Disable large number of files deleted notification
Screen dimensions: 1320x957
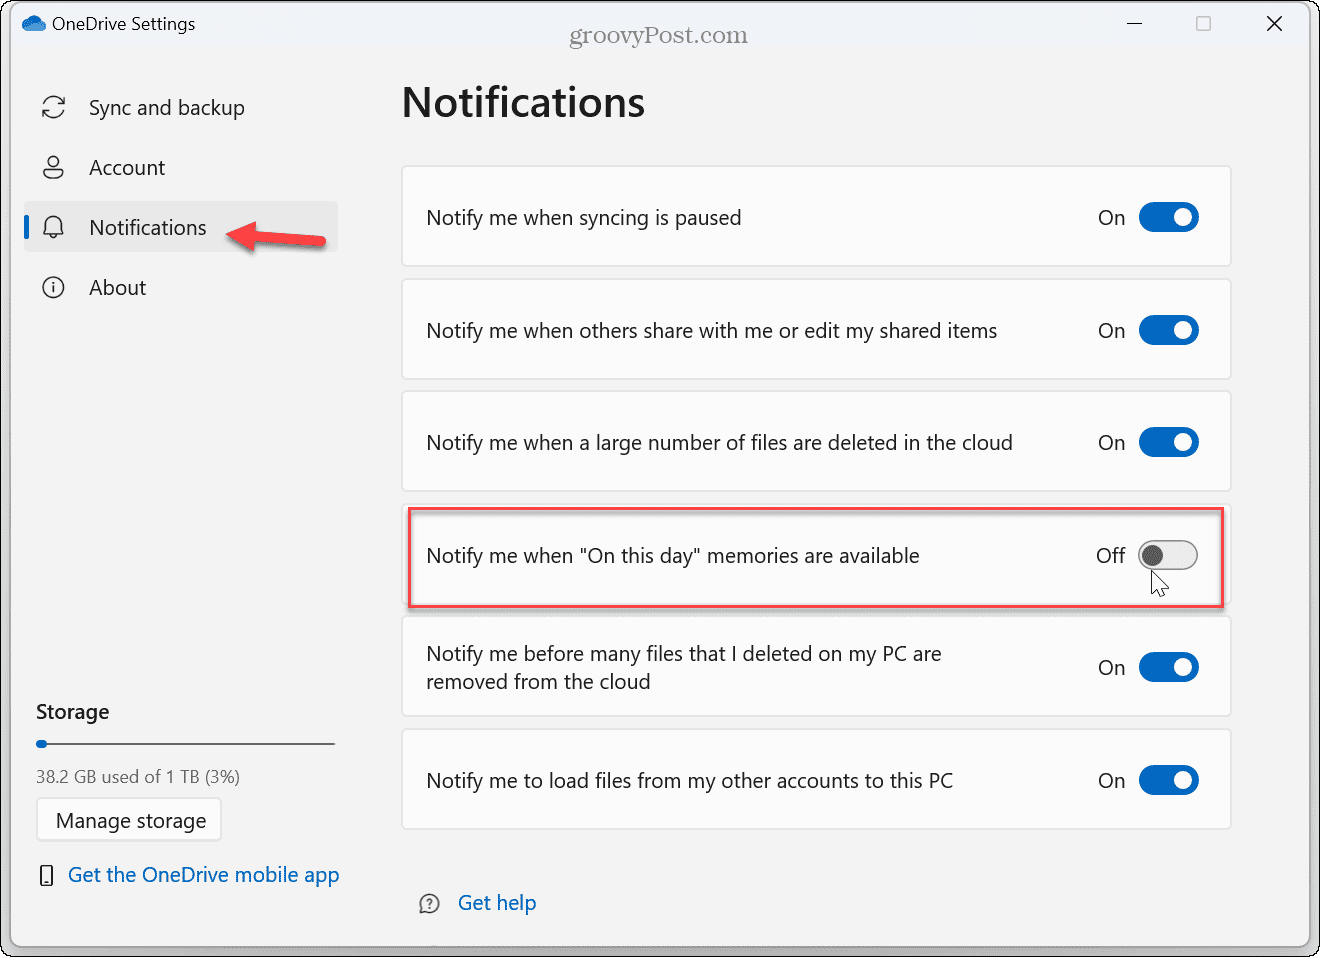[1168, 443]
